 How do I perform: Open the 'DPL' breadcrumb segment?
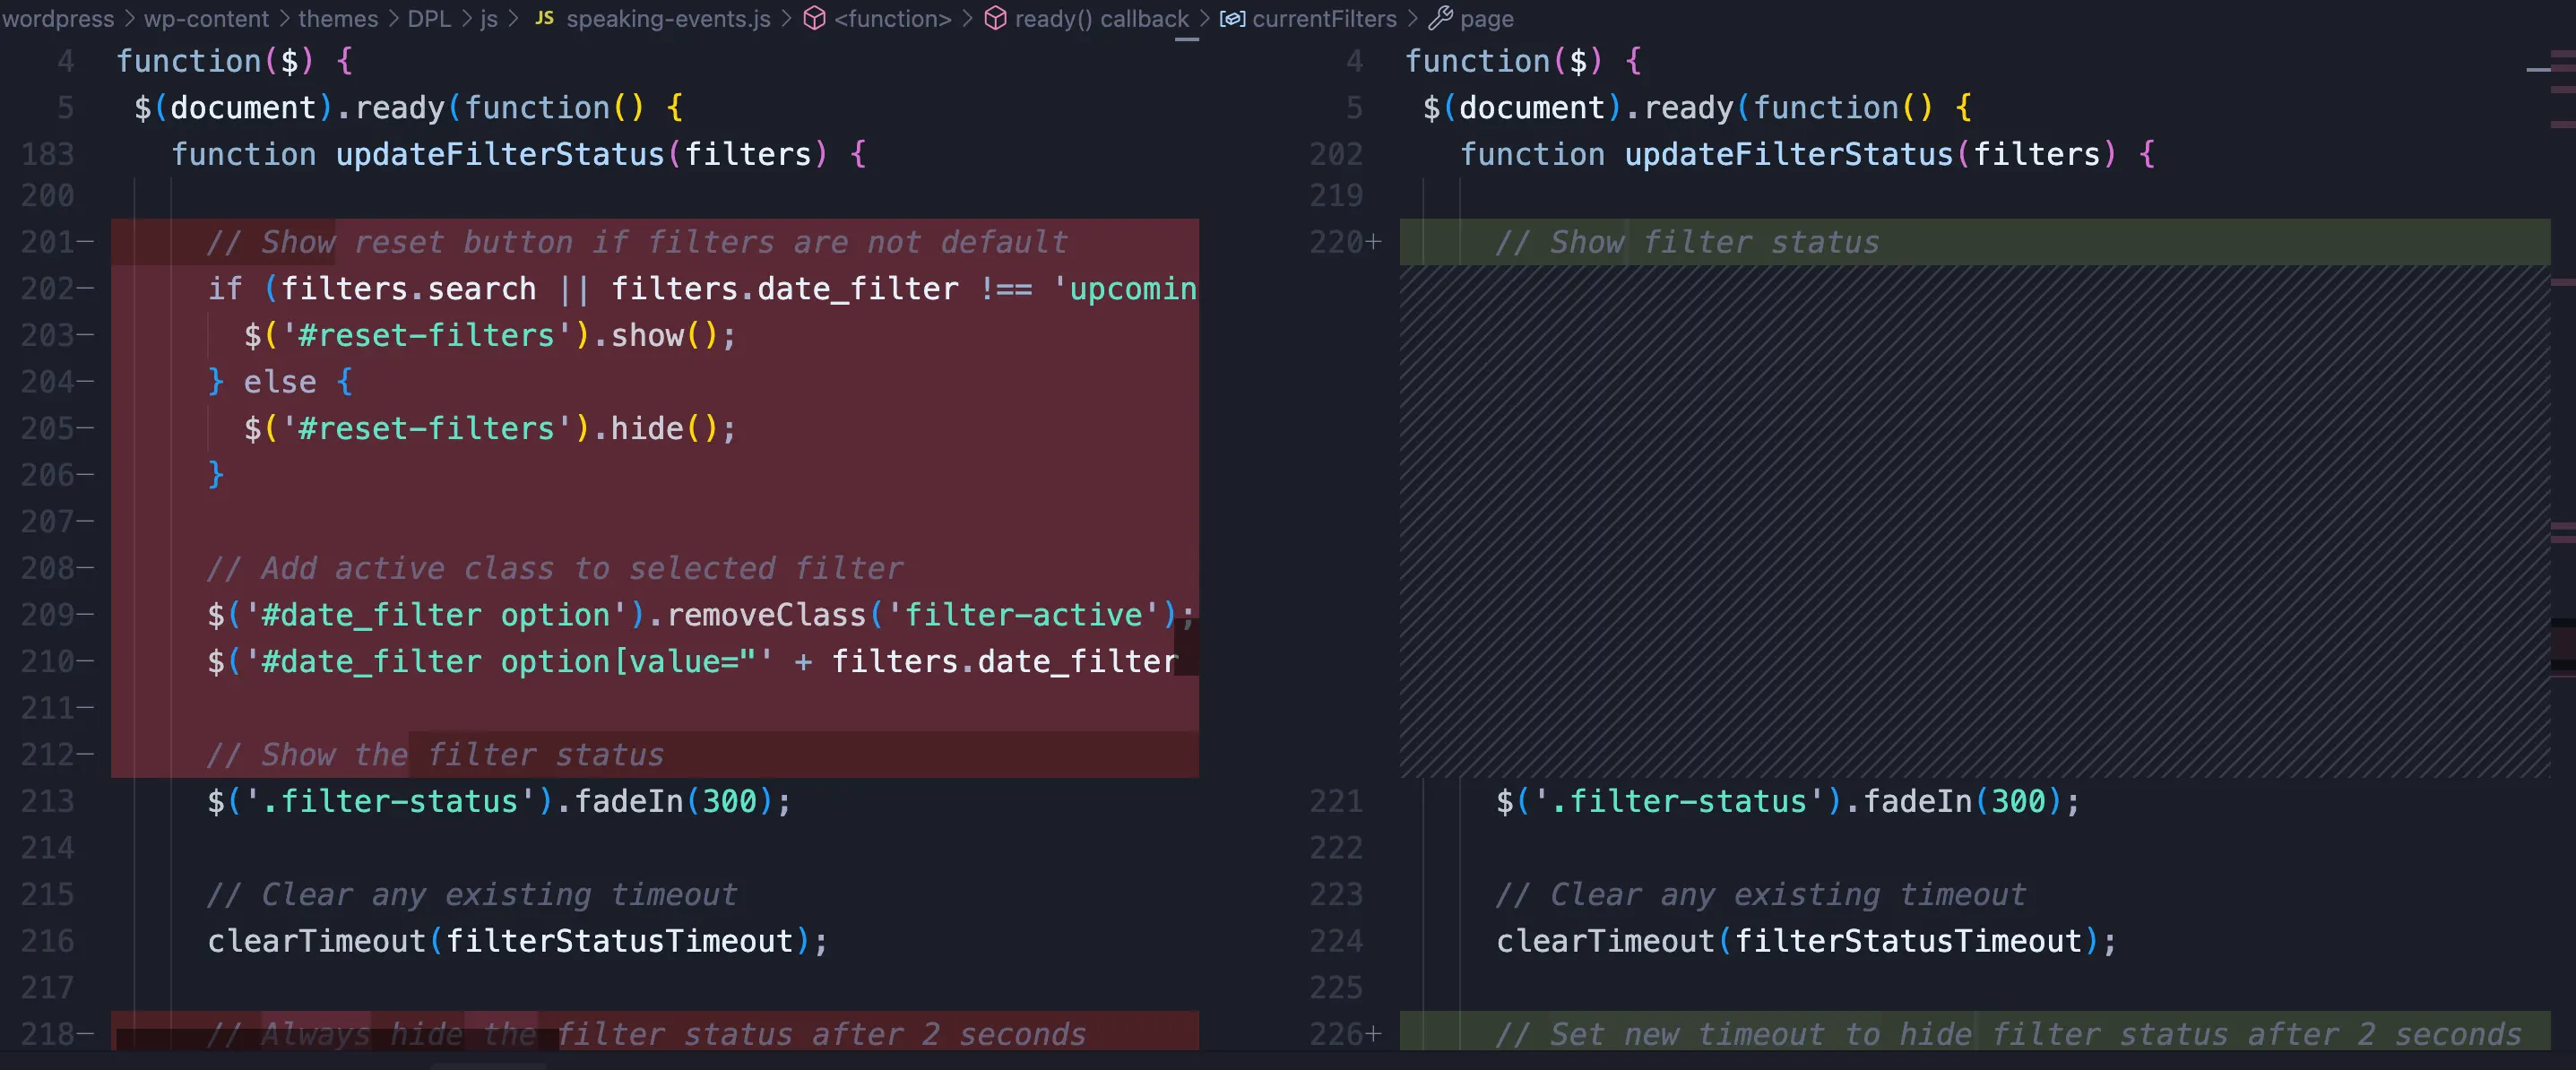(429, 18)
